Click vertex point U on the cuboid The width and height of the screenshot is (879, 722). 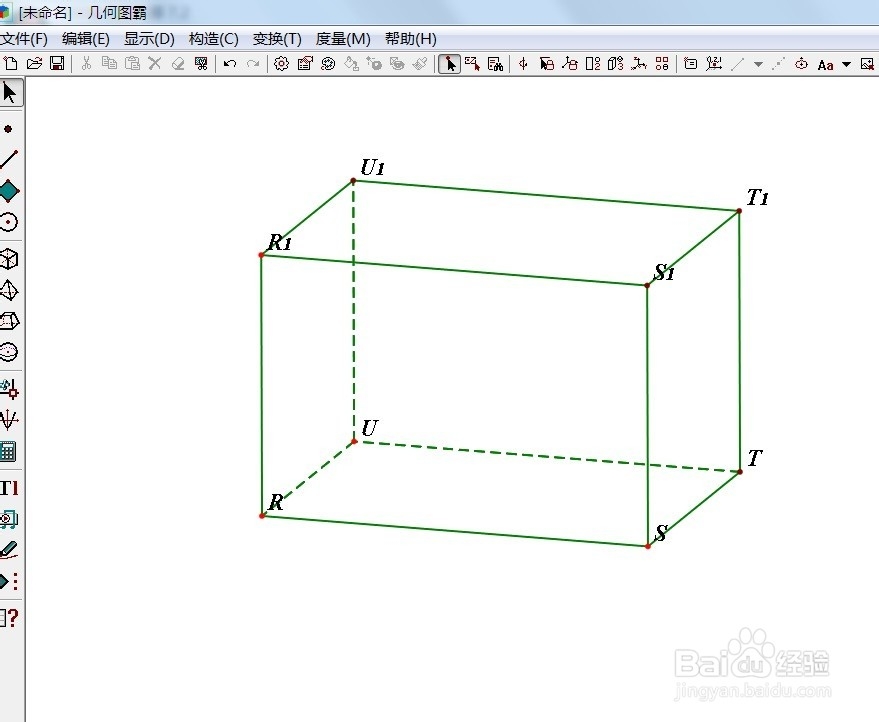tap(354, 442)
